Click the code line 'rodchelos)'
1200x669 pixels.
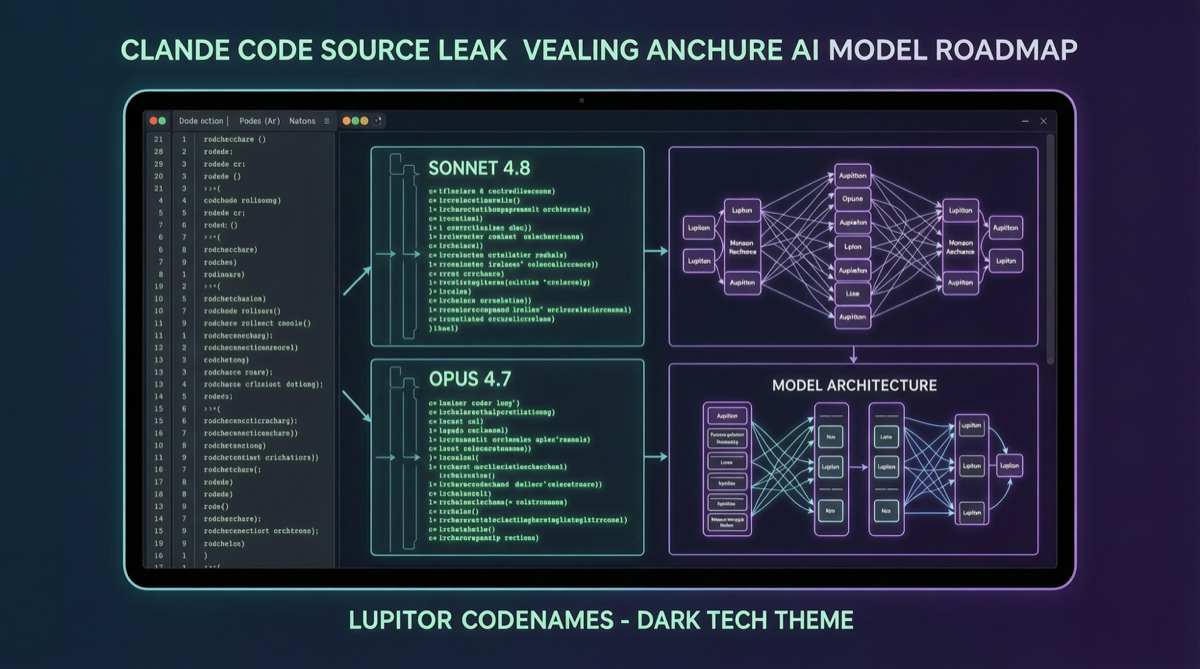[x=223, y=543]
